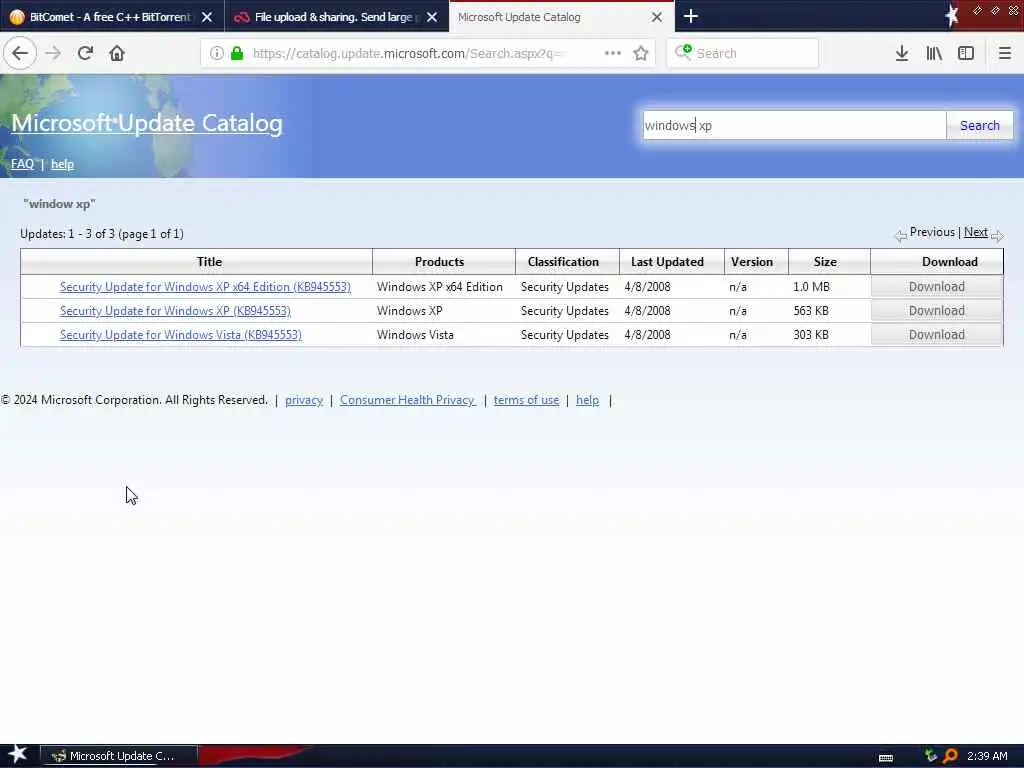Viewport: 1024px width, 768px height.
Task: Click the catalog Search button
Action: [980, 125]
